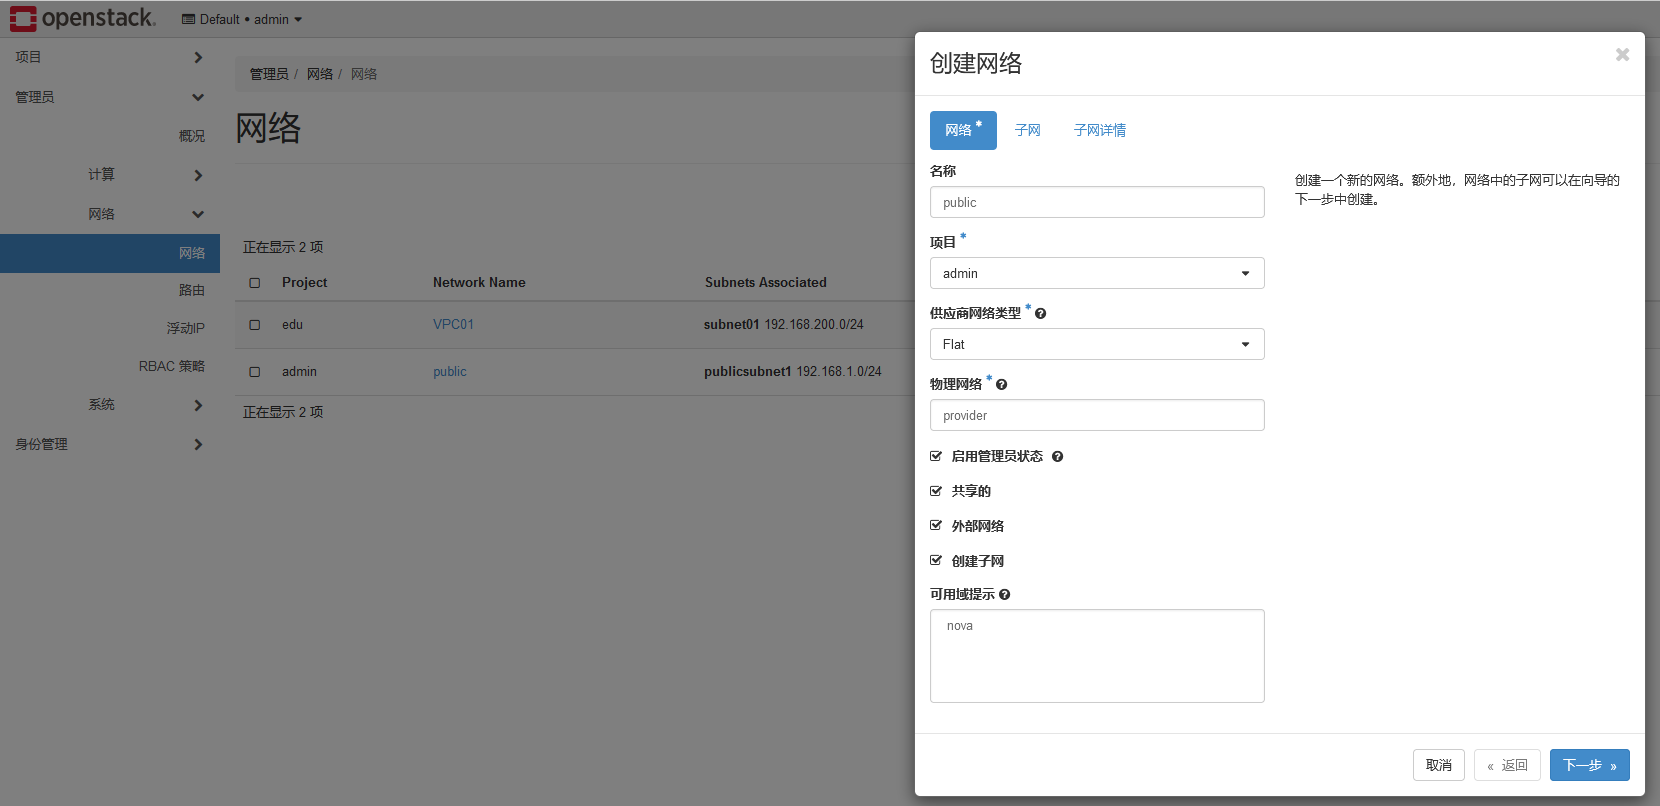Click the 名称 input field
The height and width of the screenshot is (806, 1660).
[x=1096, y=202]
